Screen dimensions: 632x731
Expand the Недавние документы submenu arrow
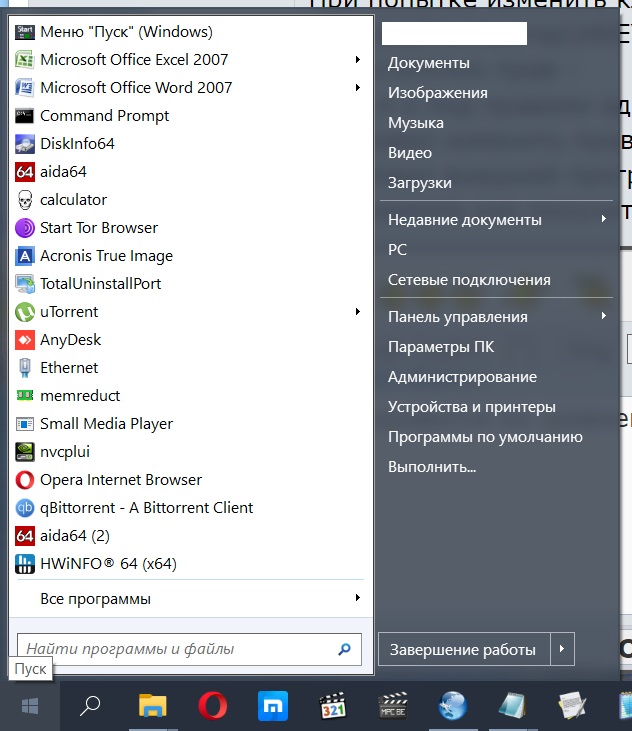(x=604, y=219)
